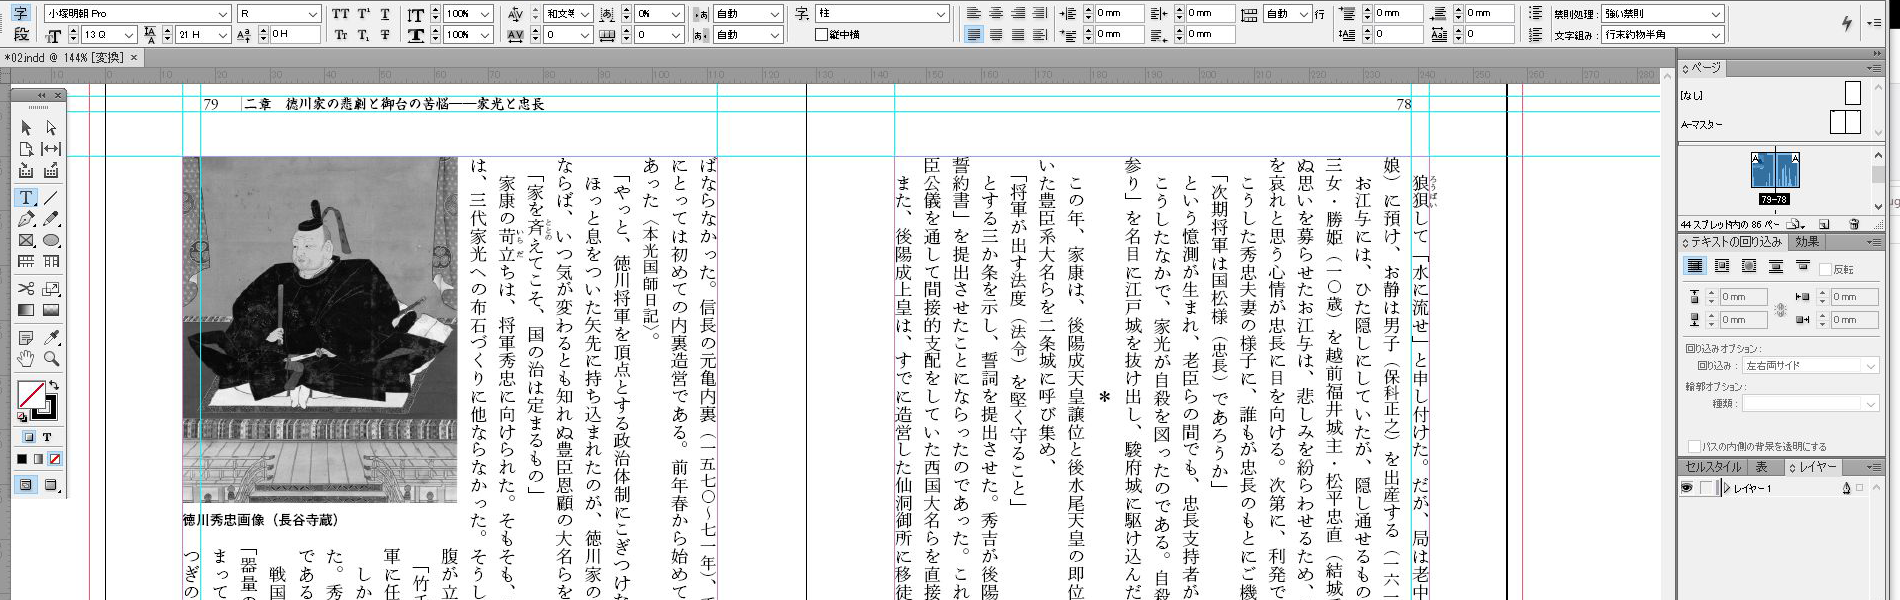Choose wrap around object shape
The height and width of the screenshot is (600, 1900).
coord(1749,267)
